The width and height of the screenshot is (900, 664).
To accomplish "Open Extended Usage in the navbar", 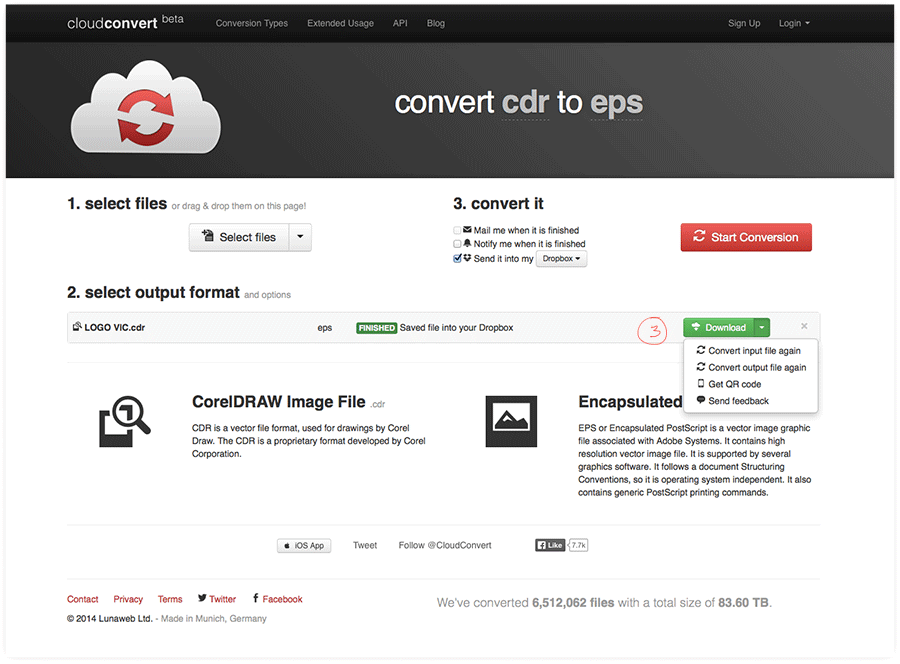I will pyautogui.click(x=340, y=24).
